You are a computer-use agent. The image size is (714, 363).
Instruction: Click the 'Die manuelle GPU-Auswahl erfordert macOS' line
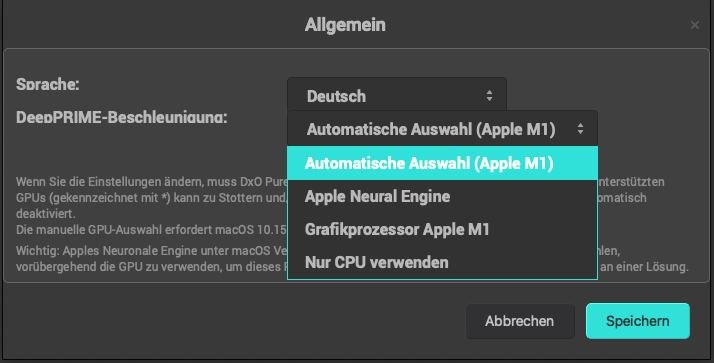(151, 229)
